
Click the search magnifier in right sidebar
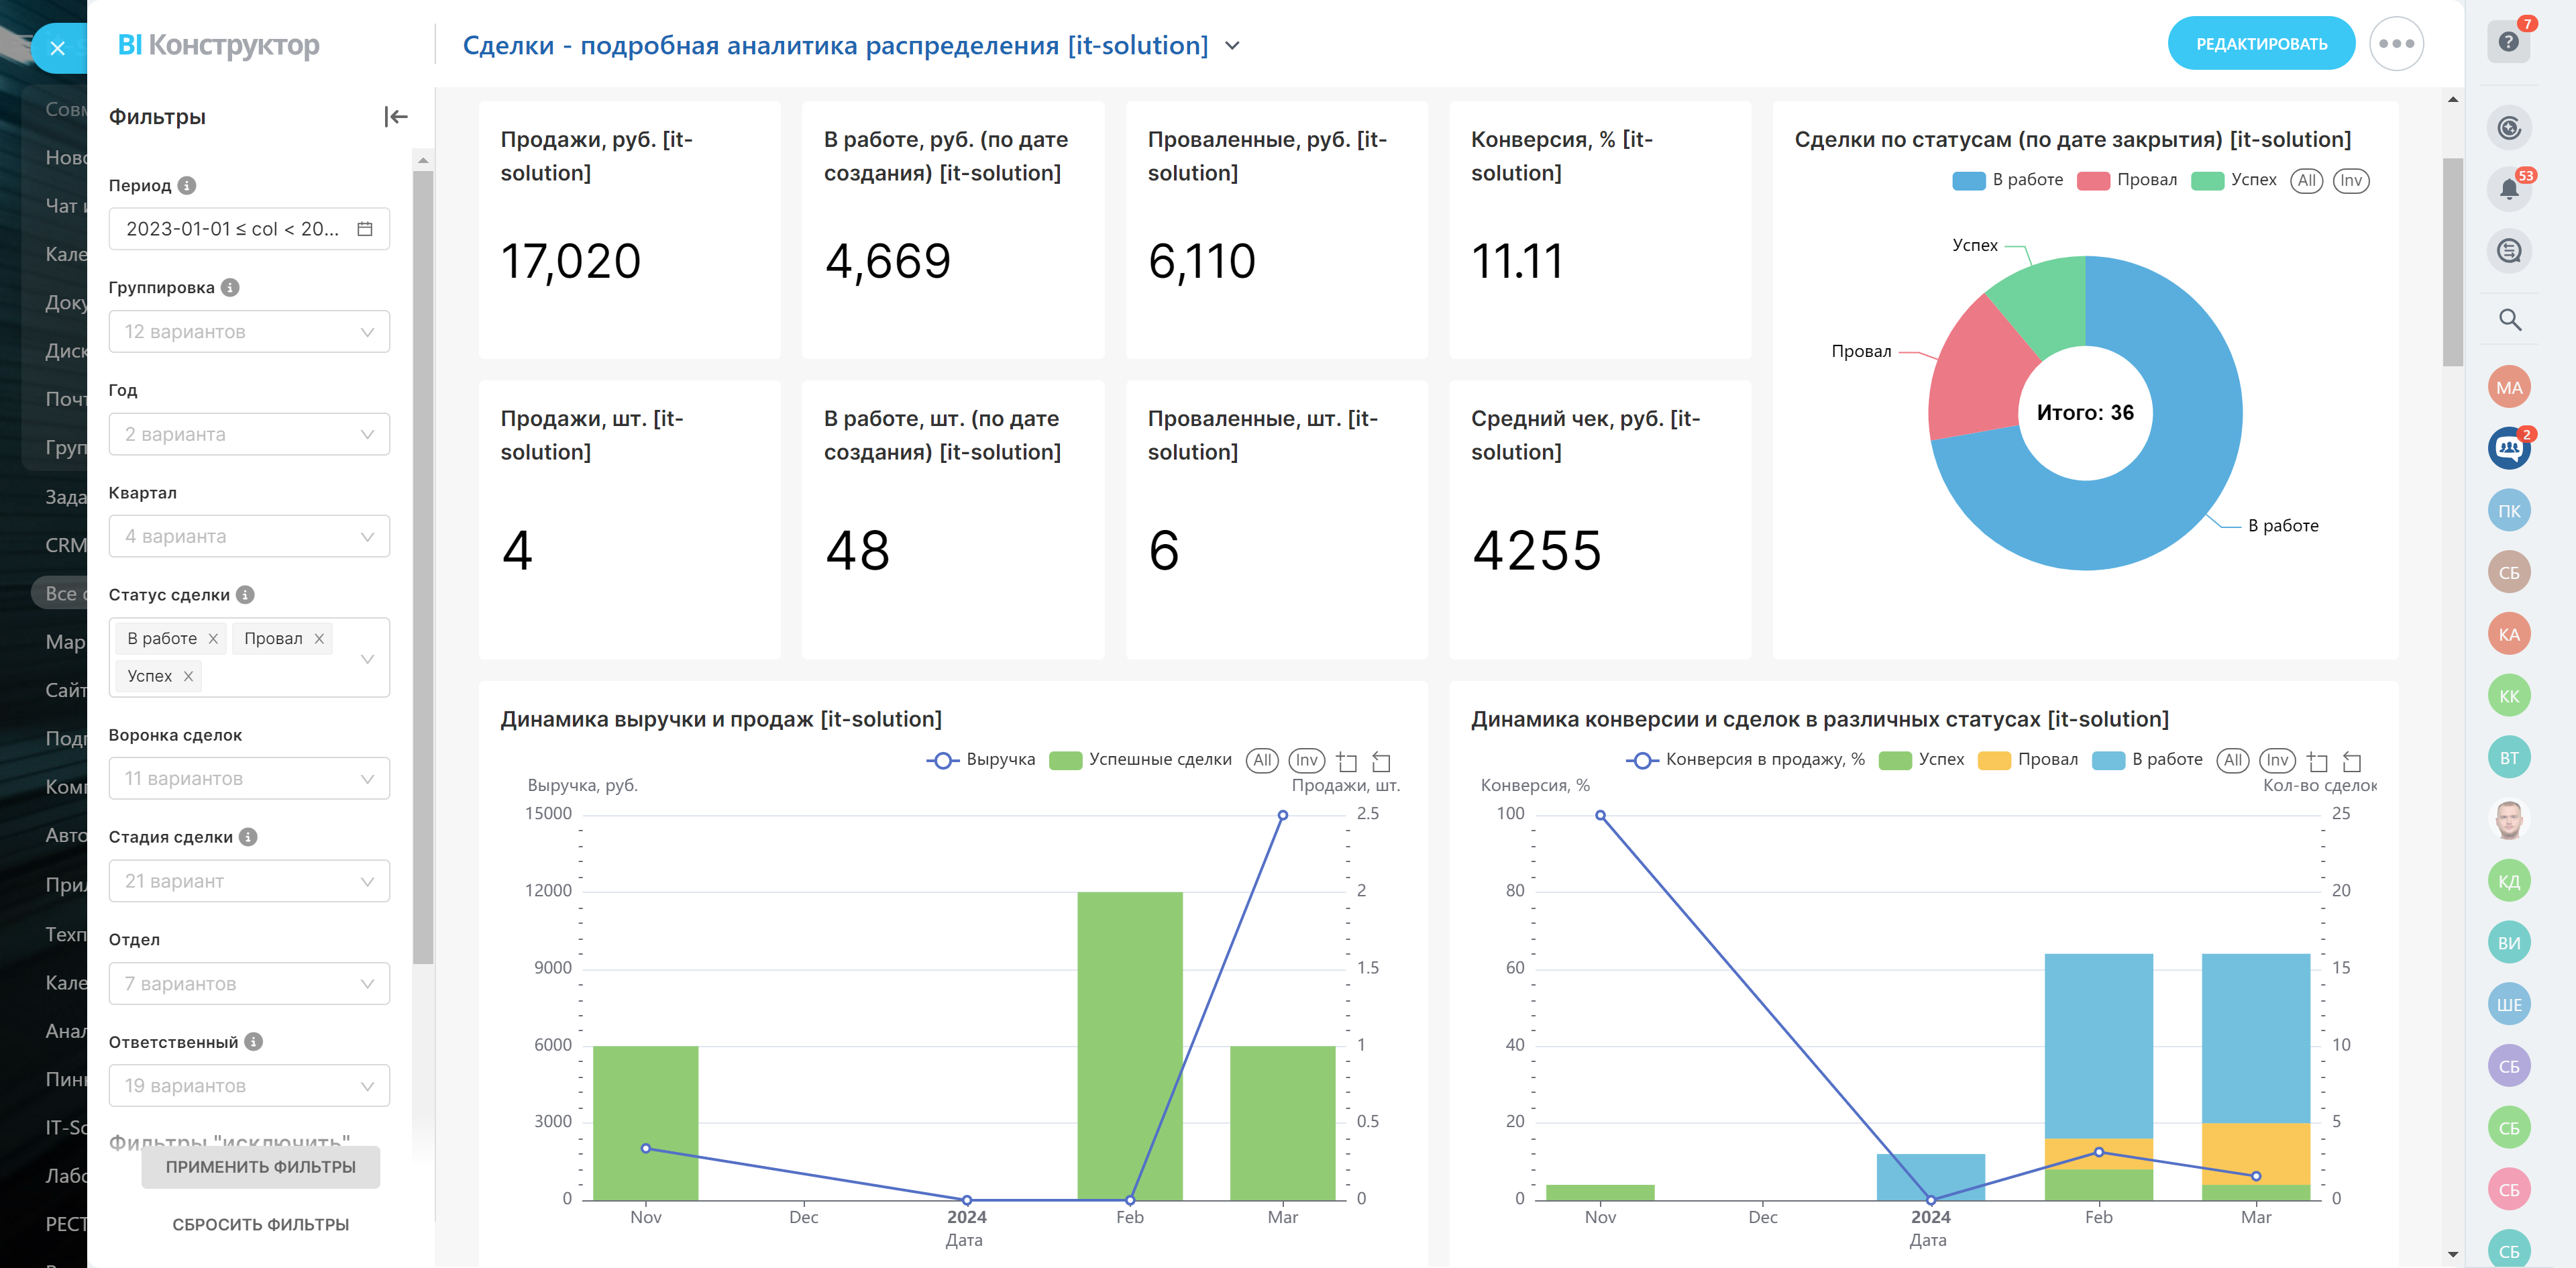(x=2509, y=320)
